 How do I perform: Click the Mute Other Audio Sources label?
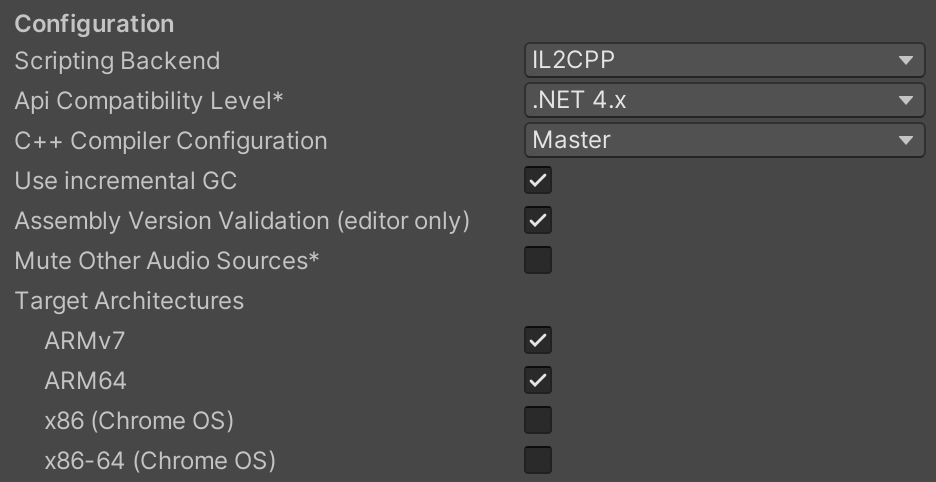tap(167, 261)
